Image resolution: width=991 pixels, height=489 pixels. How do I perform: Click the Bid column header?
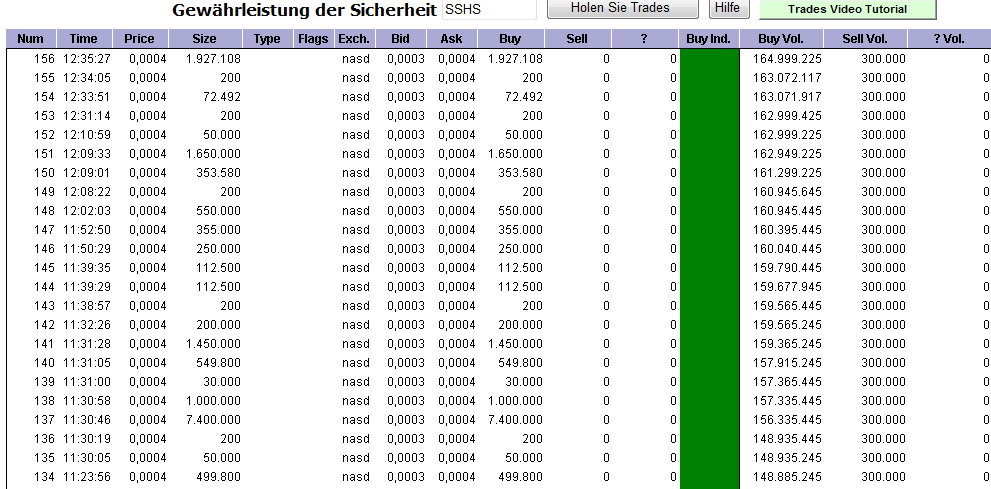pos(400,39)
